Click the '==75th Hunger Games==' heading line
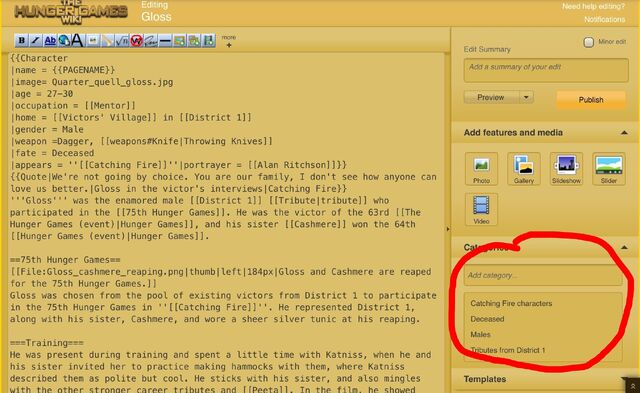 [65, 260]
